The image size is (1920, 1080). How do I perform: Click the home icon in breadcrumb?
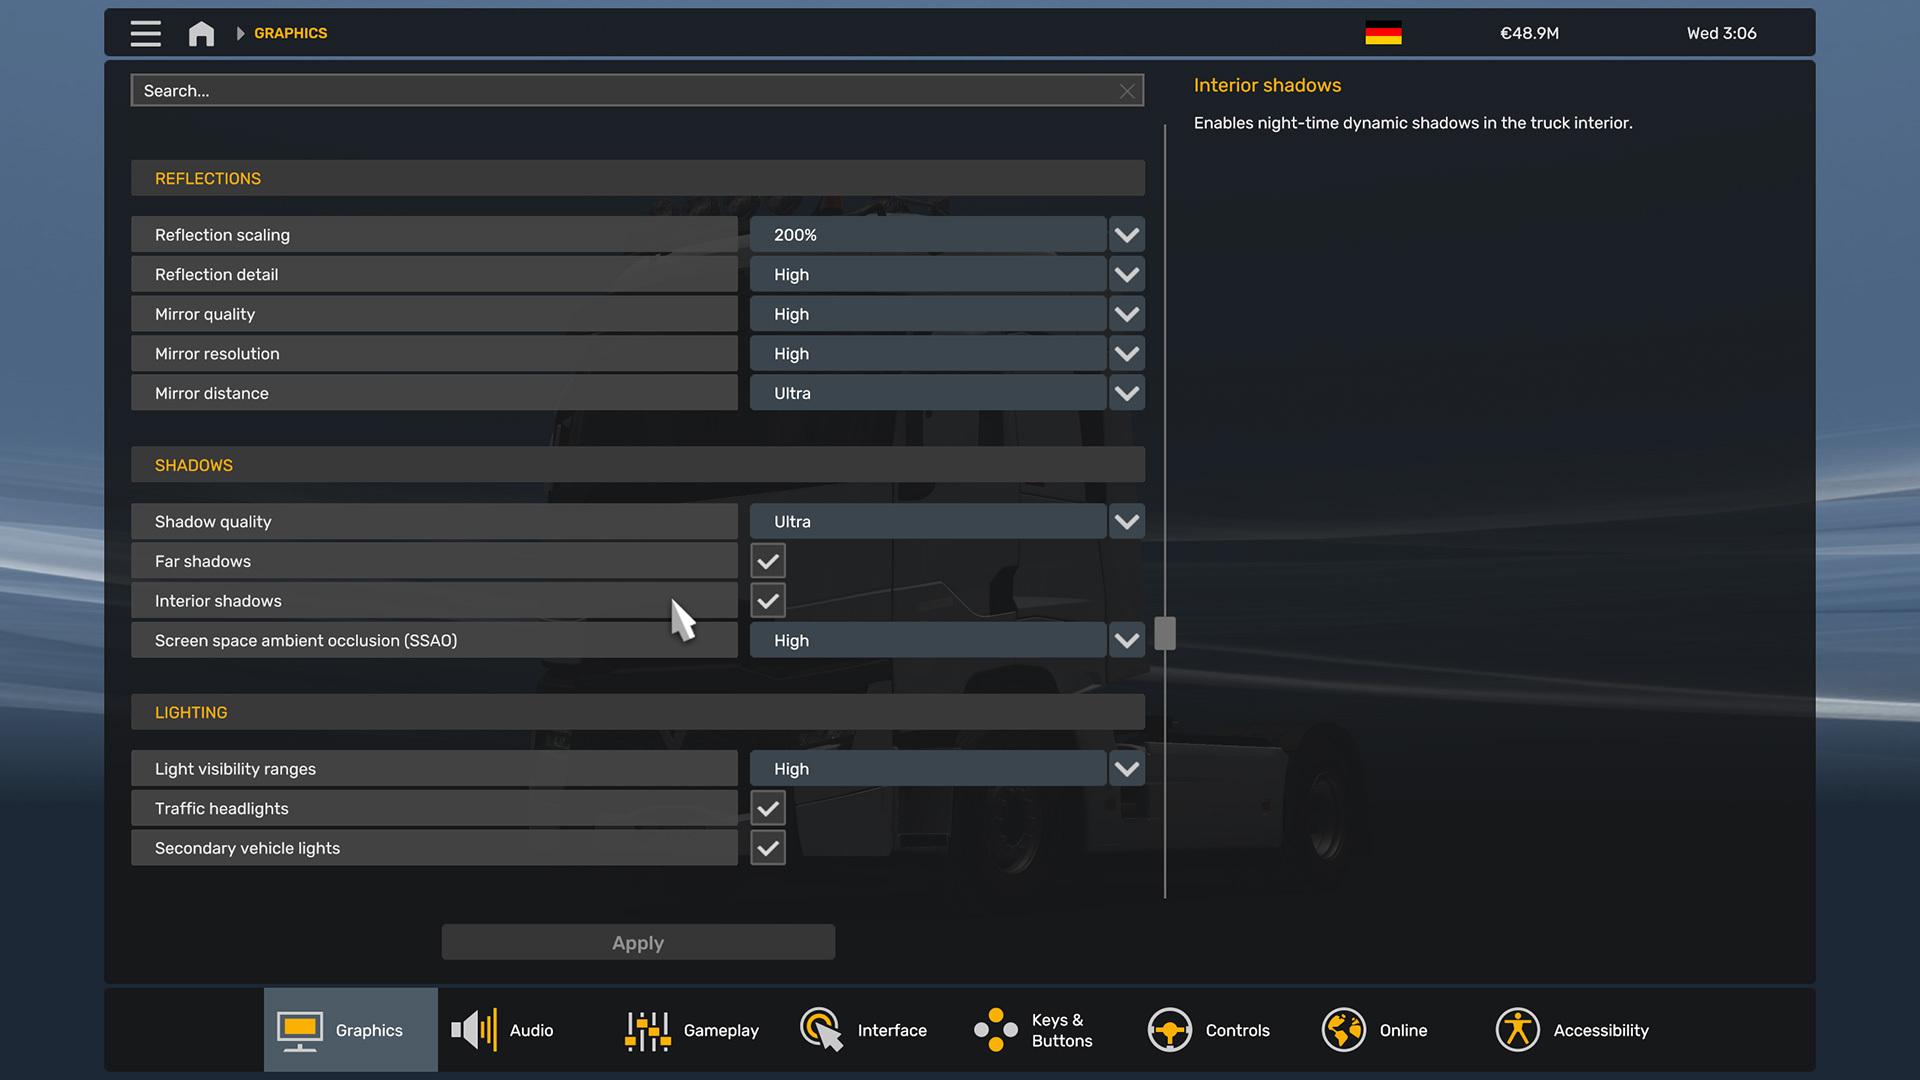tap(201, 33)
